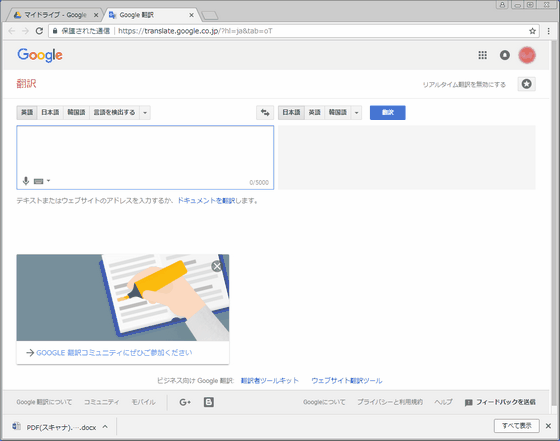Open プライバシーと利用規約 footer link
Screen dimensions: 560x441
pyautogui.click(x=390, y=402)
